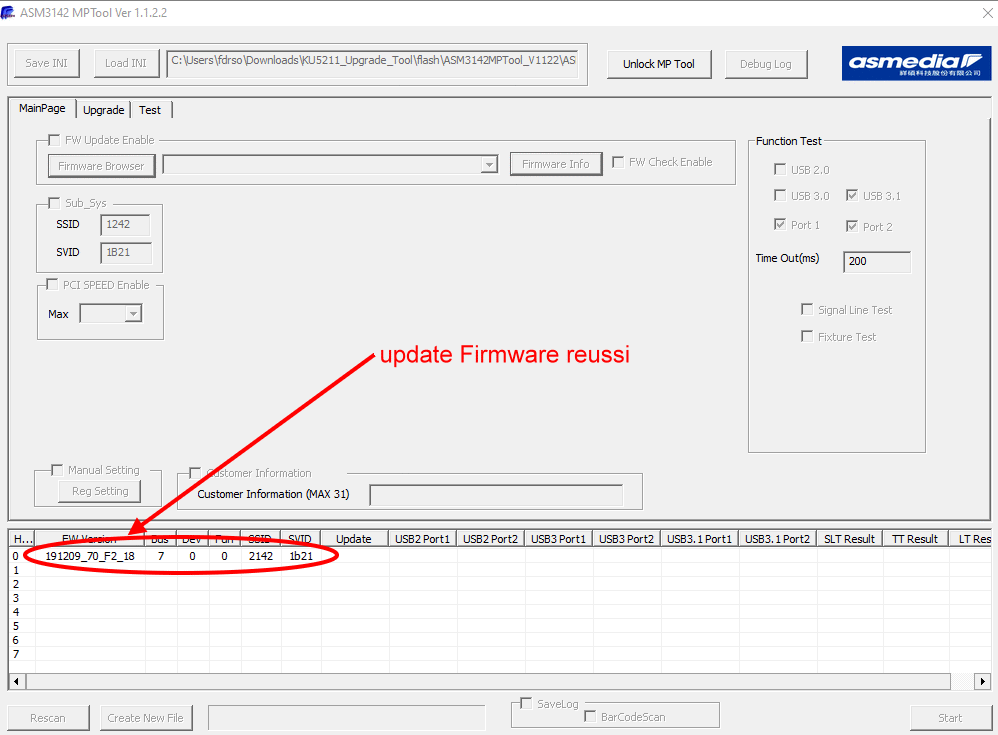998x735 pixels.
Task: Enable the SaveLog checkbox
Action: 526,703
